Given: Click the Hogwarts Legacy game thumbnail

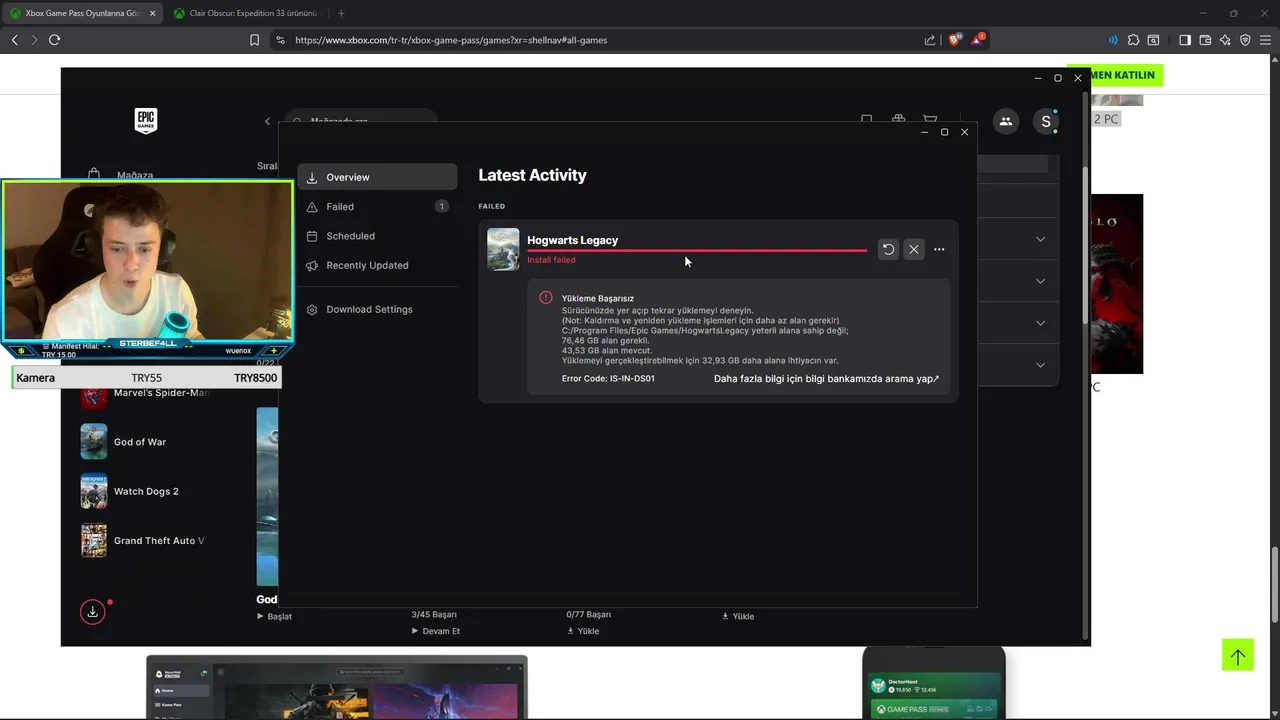Looking at the screenshot, I should 503,249.
